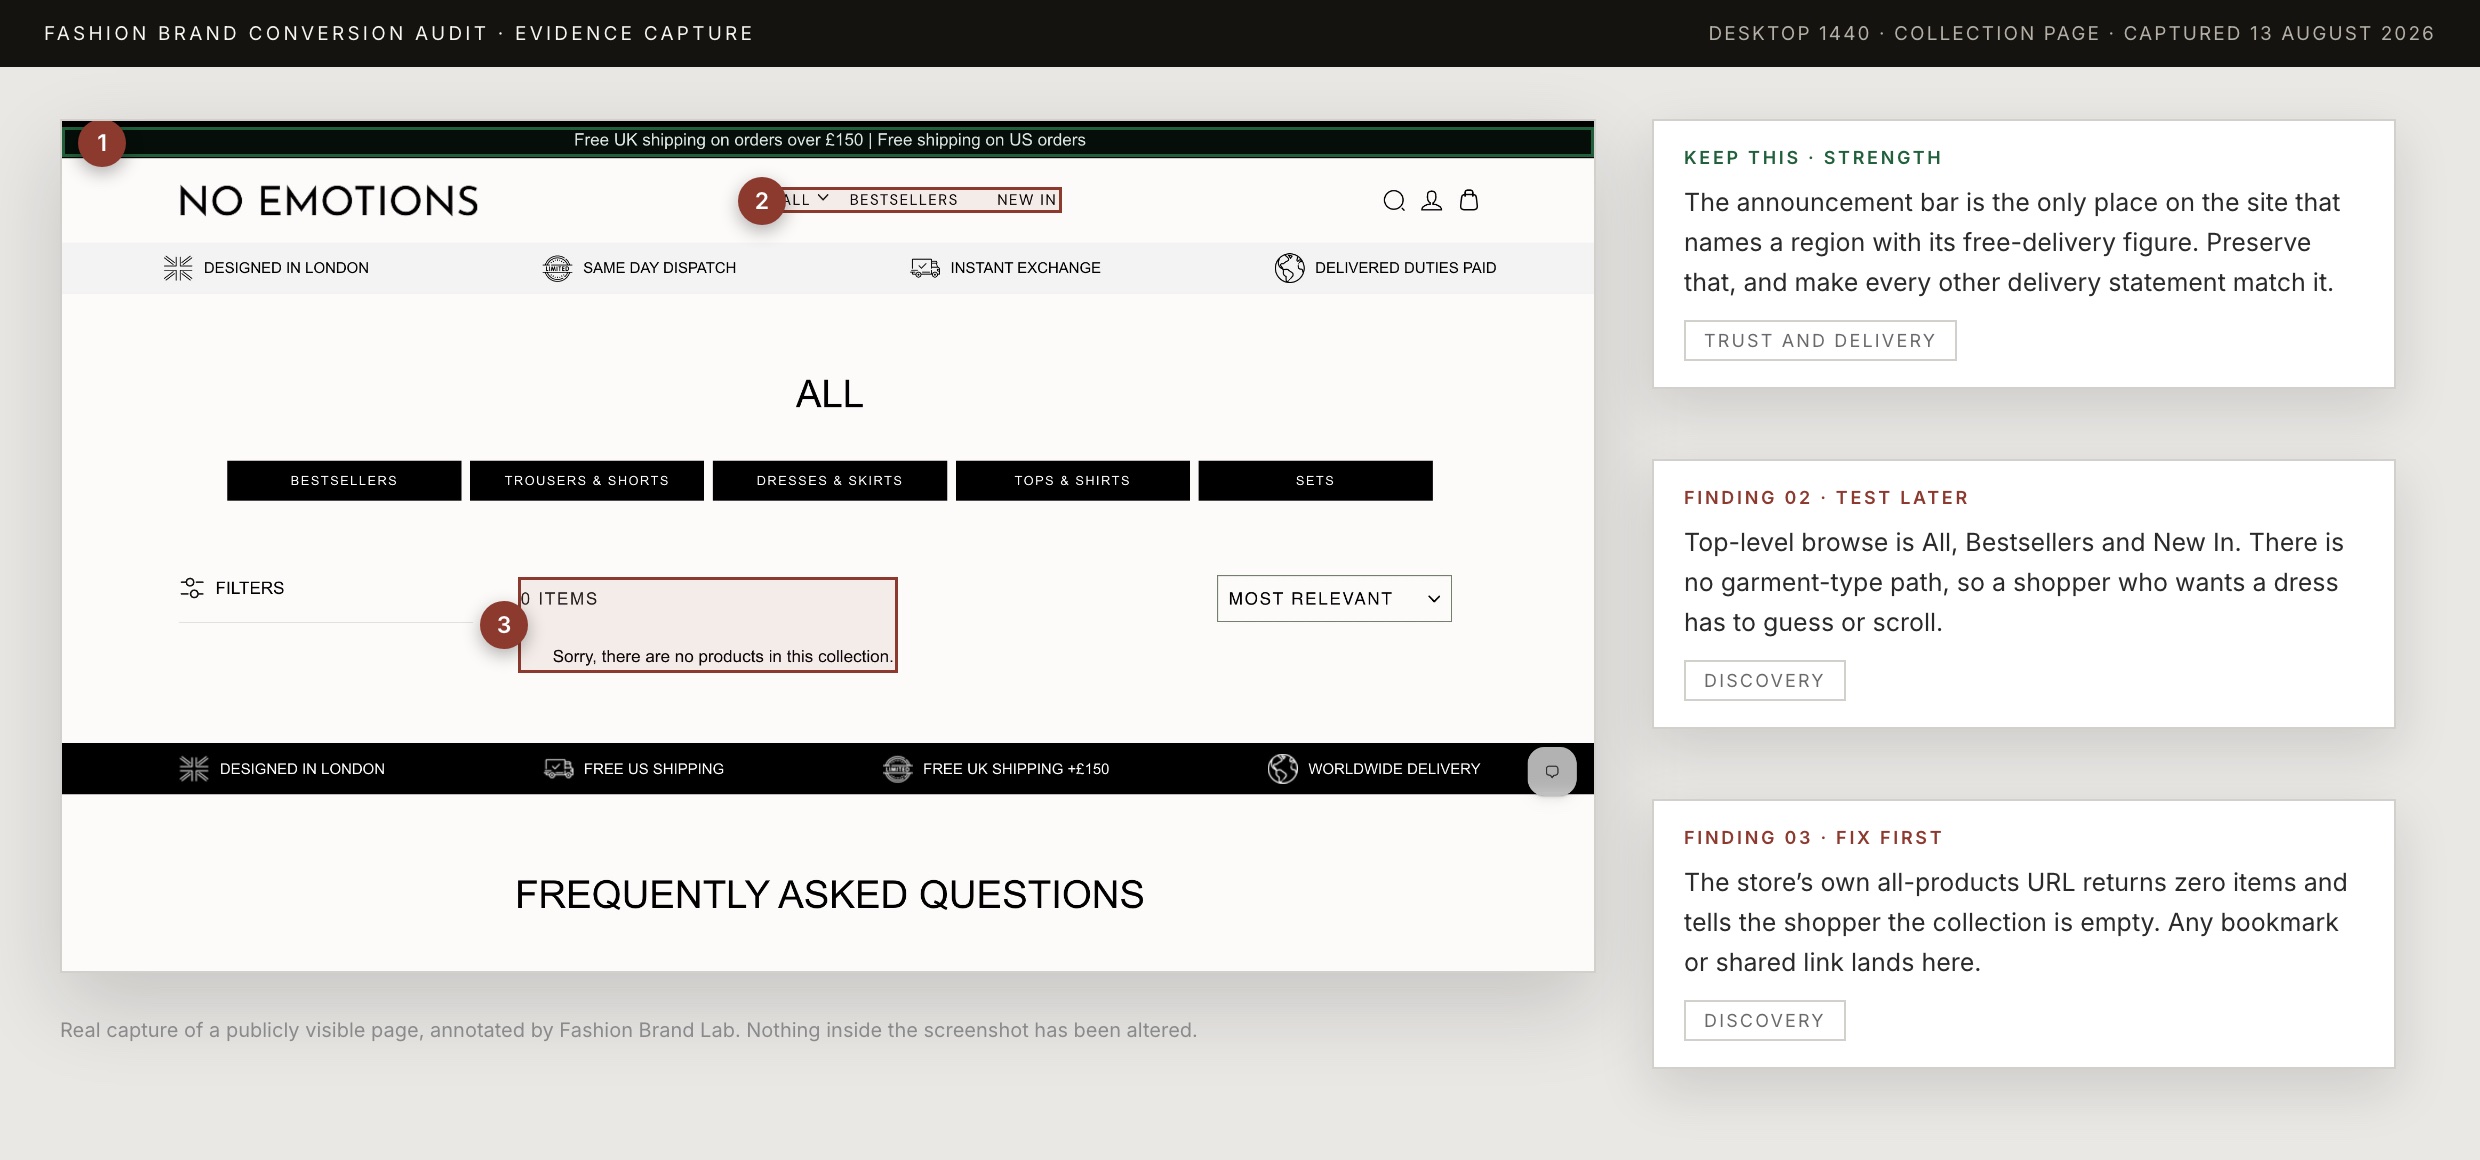Click 'DELIVERED DUTIES PAID' text

[1406, 268]
